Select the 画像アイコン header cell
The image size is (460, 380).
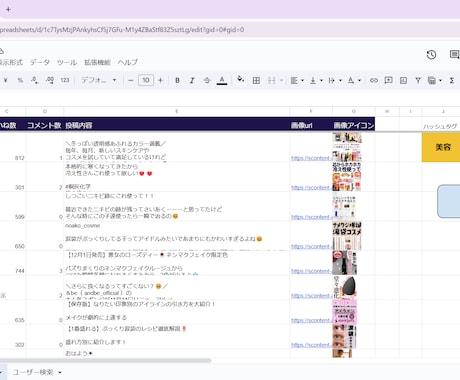click(x=353, y=125)
